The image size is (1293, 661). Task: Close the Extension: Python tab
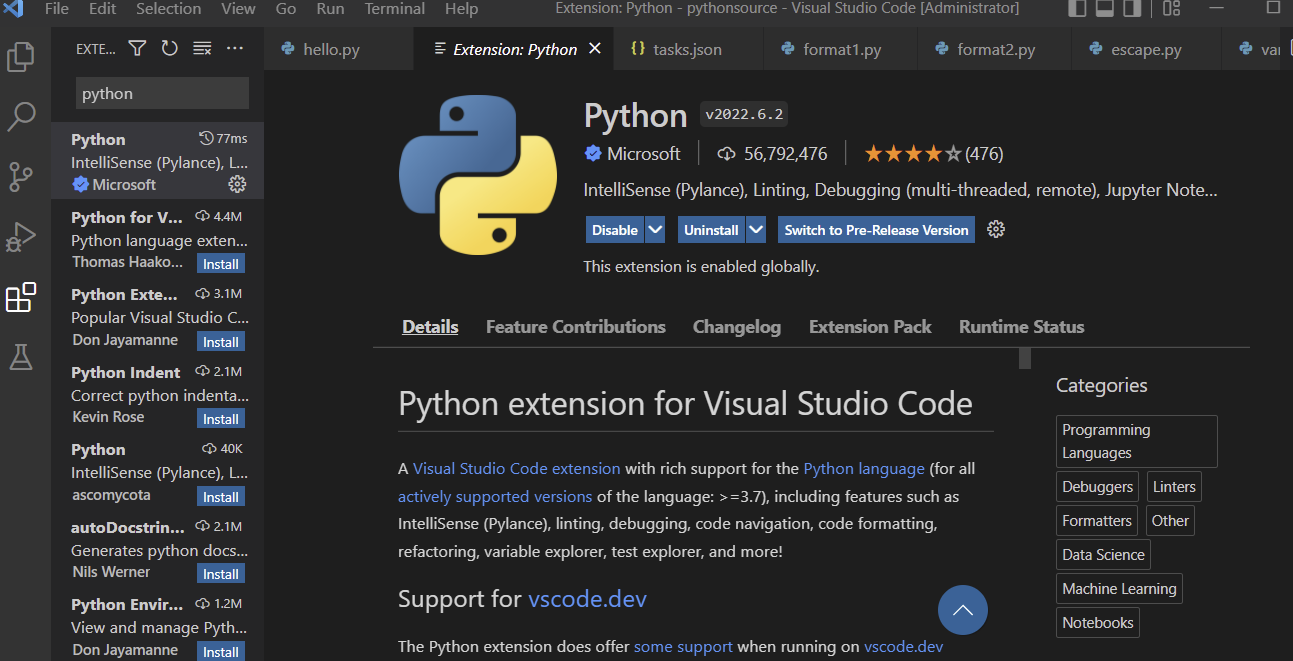[x=595, y=48]
